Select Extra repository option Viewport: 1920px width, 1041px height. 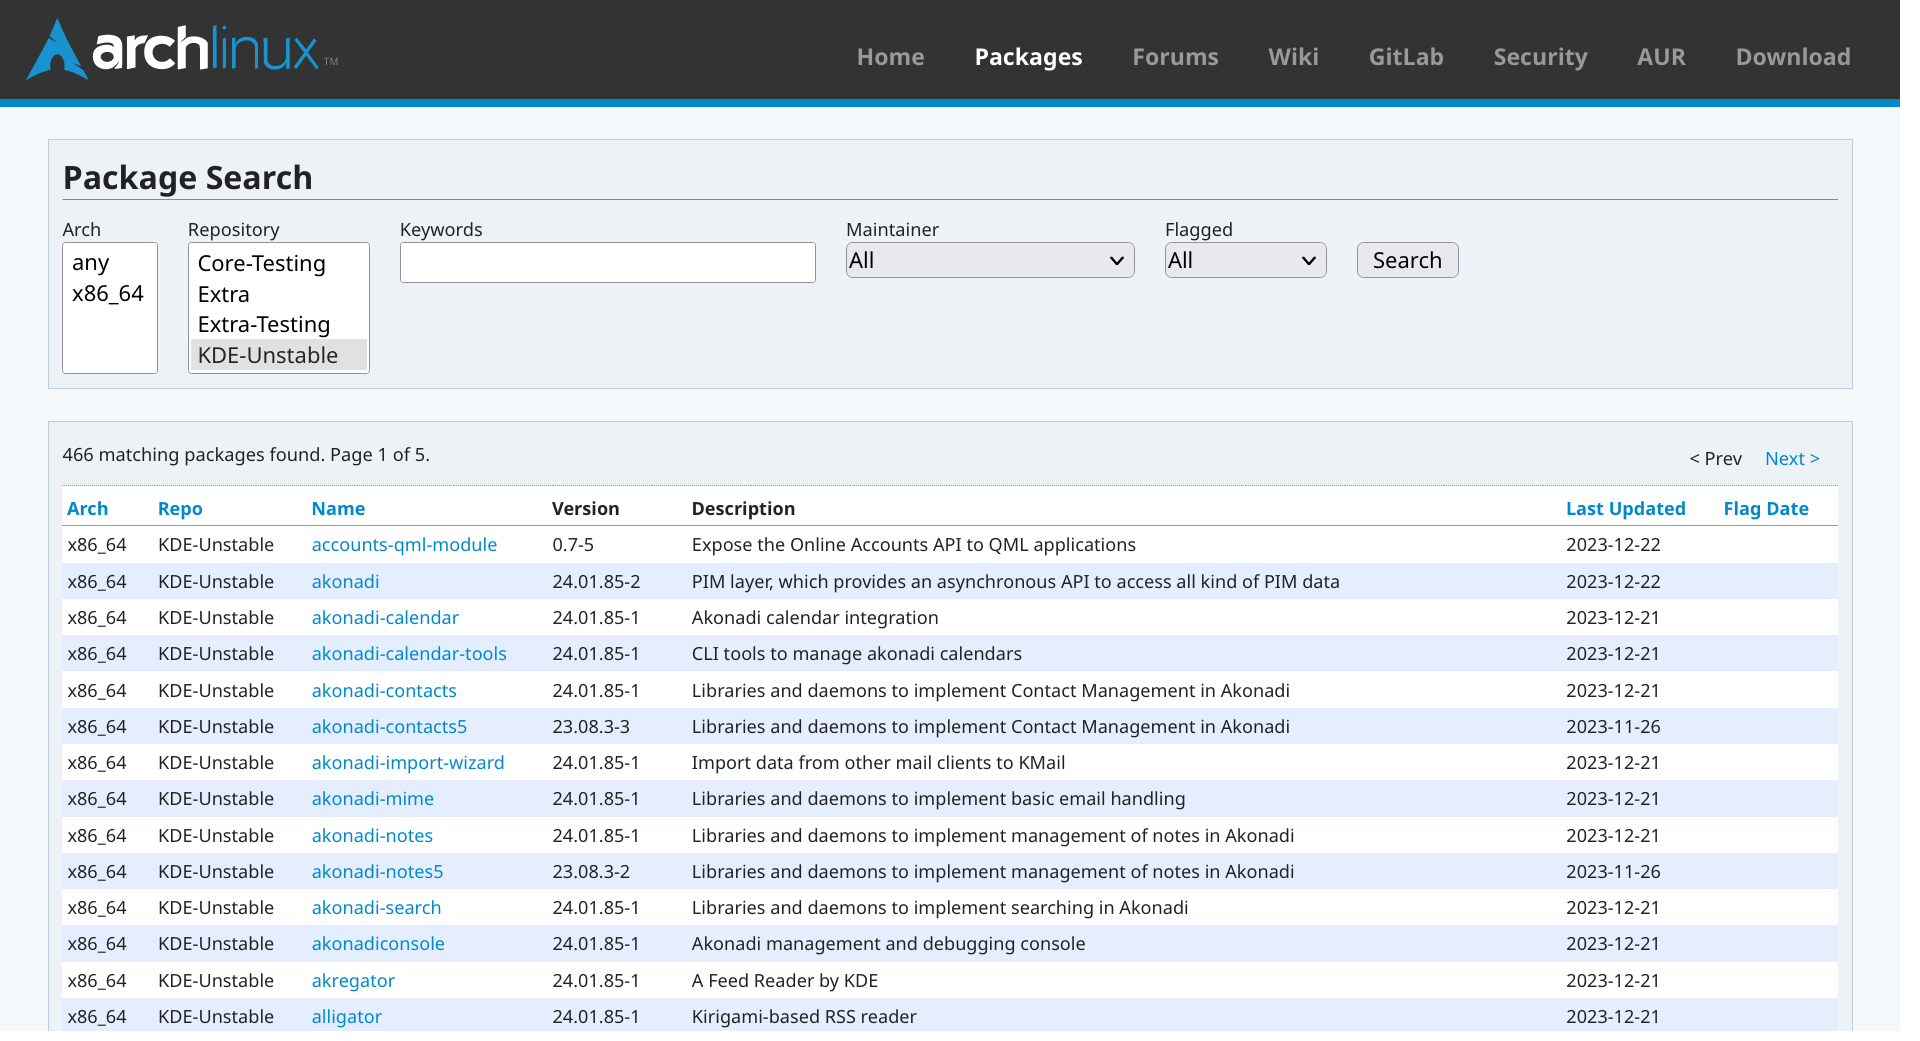coord(278,294)
